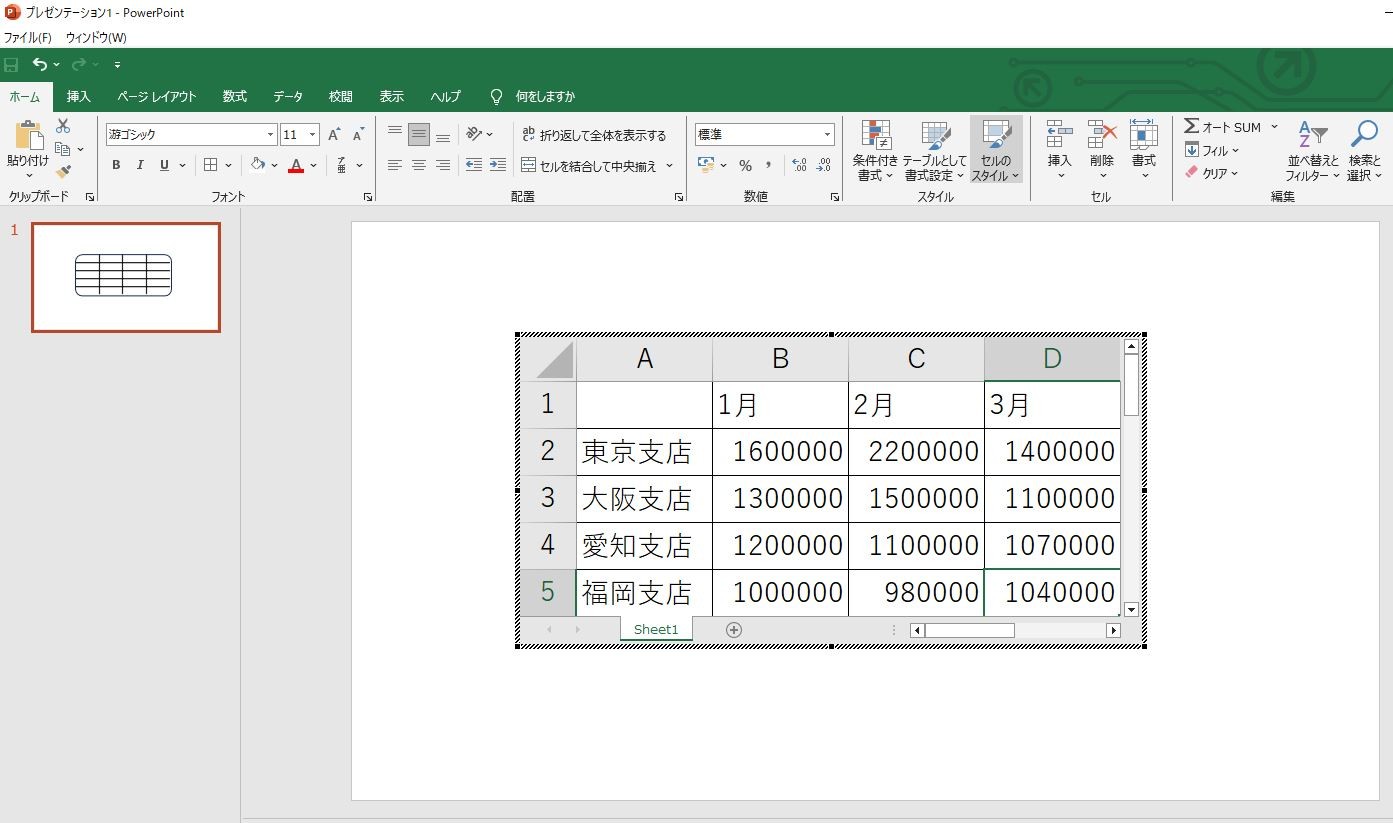Open 数値 group dialog launcher
This screenshot has width=1393, height=823.
pos(834,197)
